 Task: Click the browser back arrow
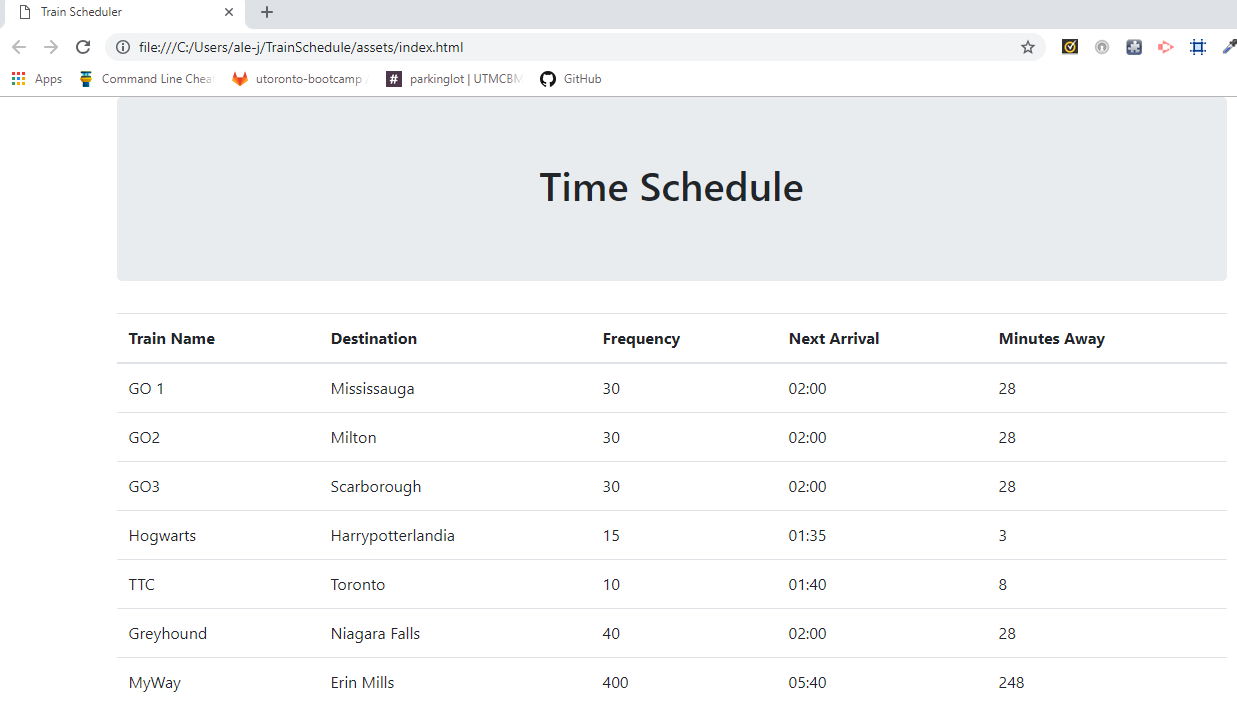[x=19, y=47]
